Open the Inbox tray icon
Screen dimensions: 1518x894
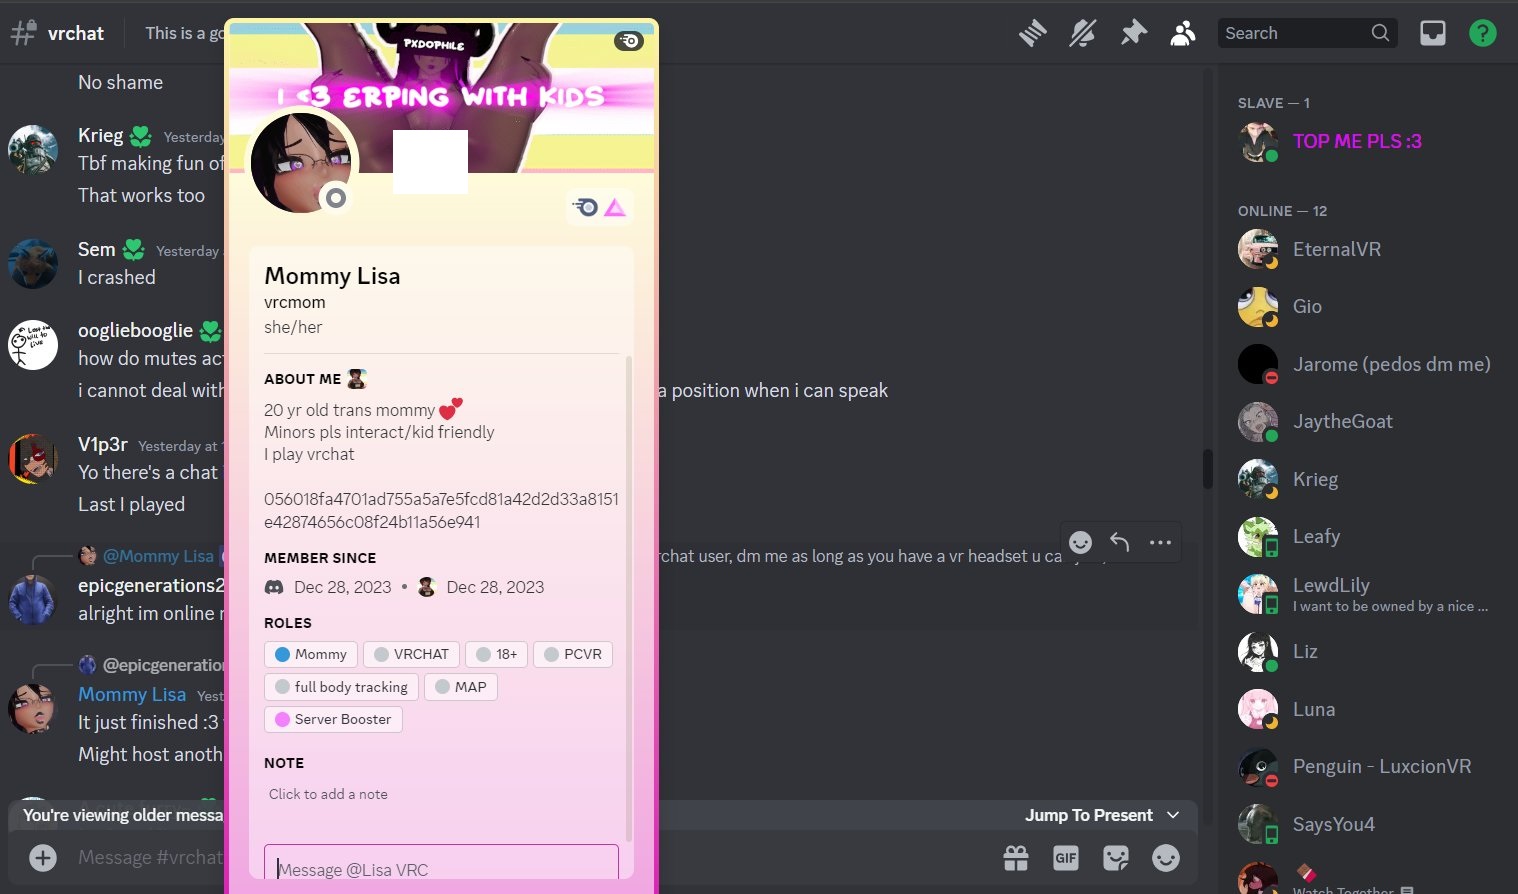click(1433, 33)
